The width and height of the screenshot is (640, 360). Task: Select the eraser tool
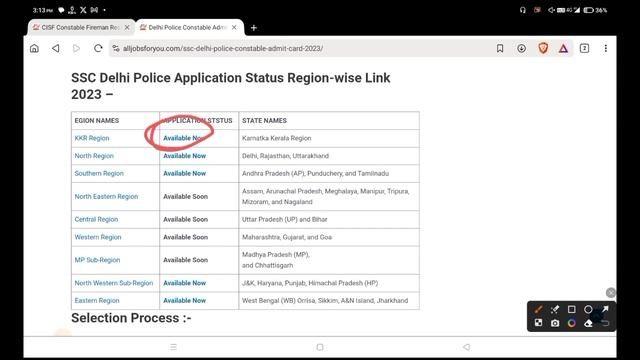coord(588,323)
